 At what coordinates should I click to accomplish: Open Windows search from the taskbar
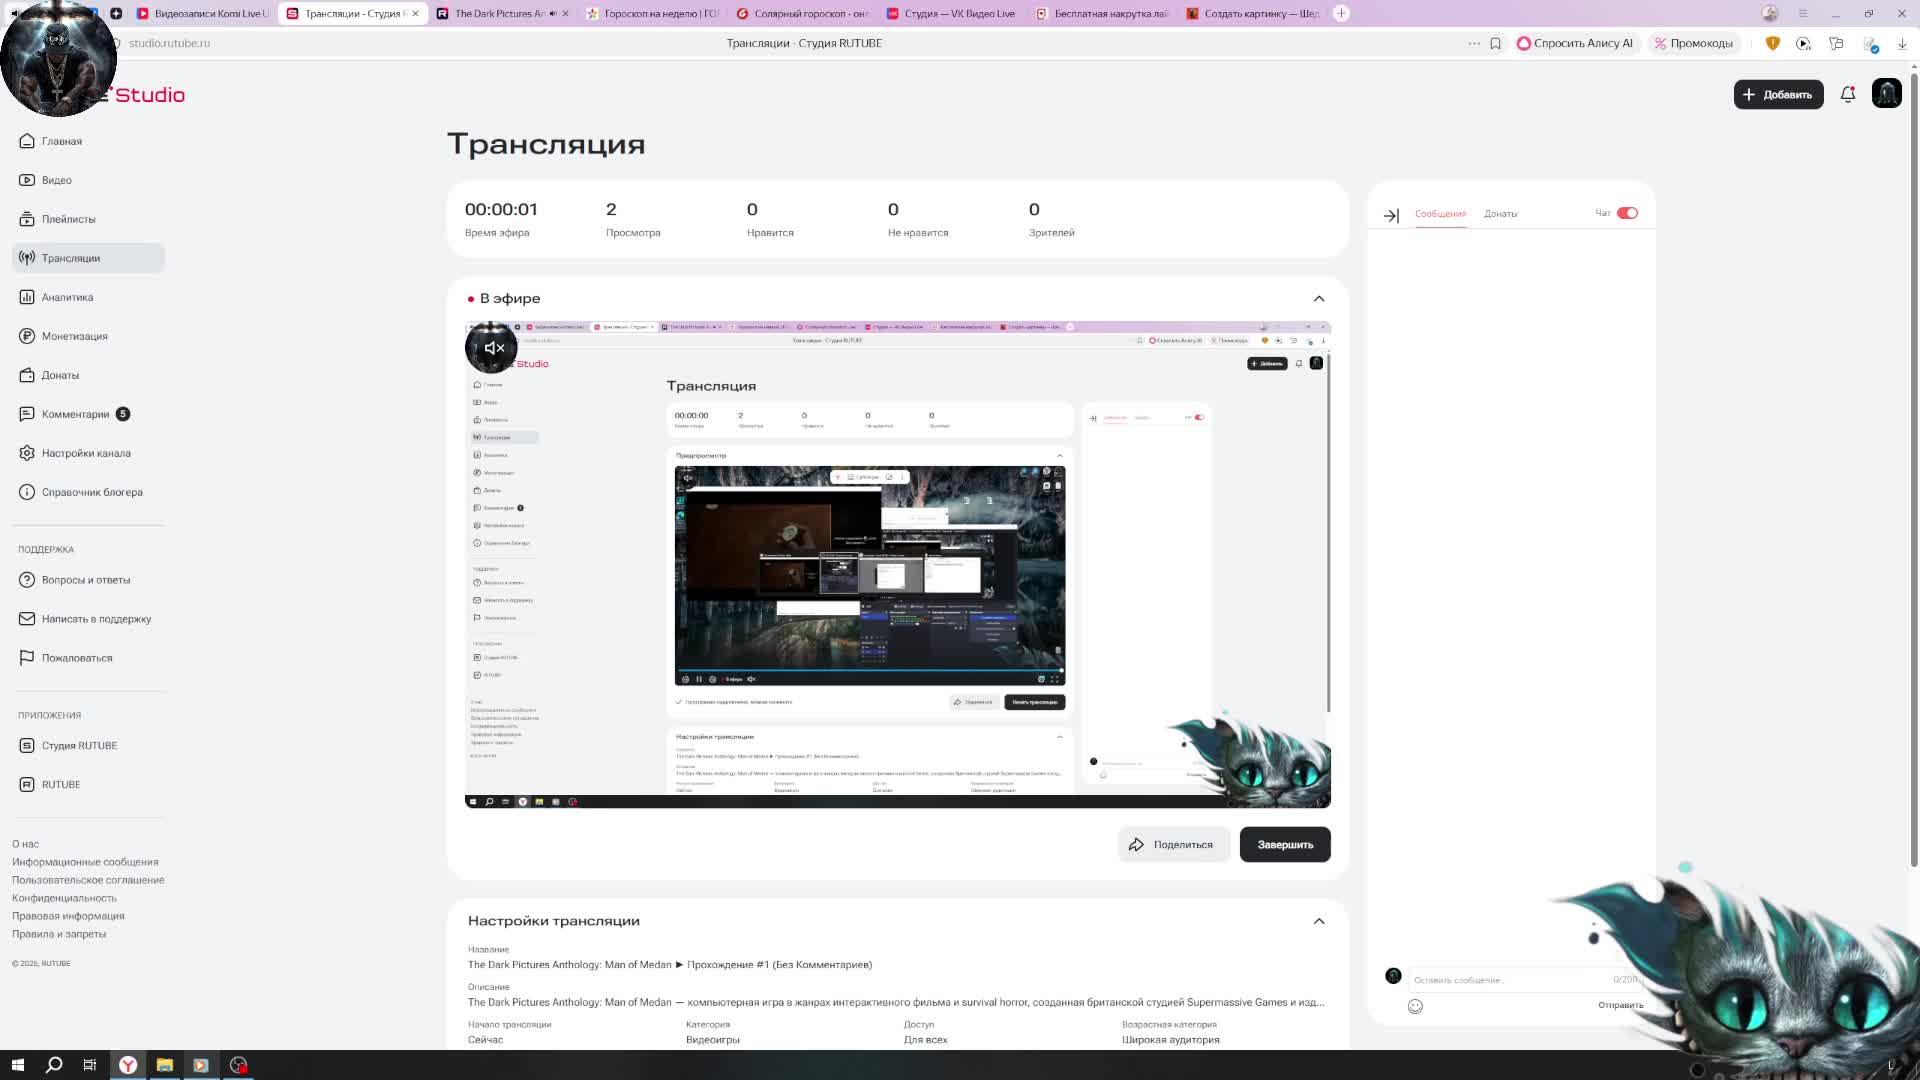[54, 1065]
